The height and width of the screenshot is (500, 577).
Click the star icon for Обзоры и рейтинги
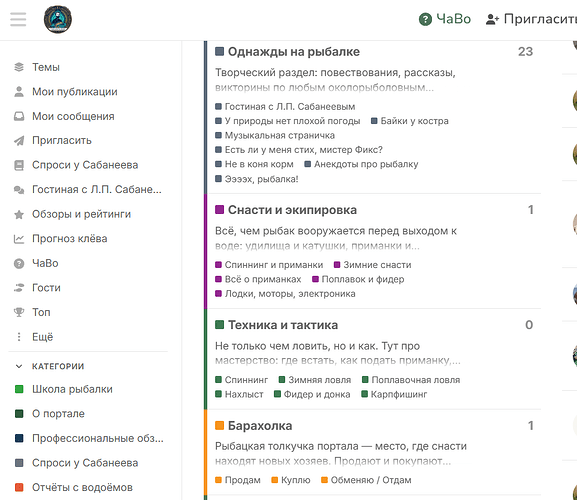click(x=19, y=214)
